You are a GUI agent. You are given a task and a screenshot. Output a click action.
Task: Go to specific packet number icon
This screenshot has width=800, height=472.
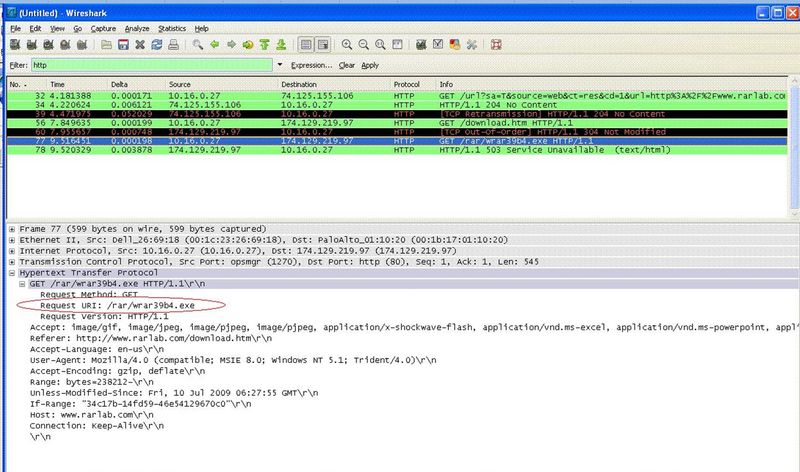[x=248, y=45]
